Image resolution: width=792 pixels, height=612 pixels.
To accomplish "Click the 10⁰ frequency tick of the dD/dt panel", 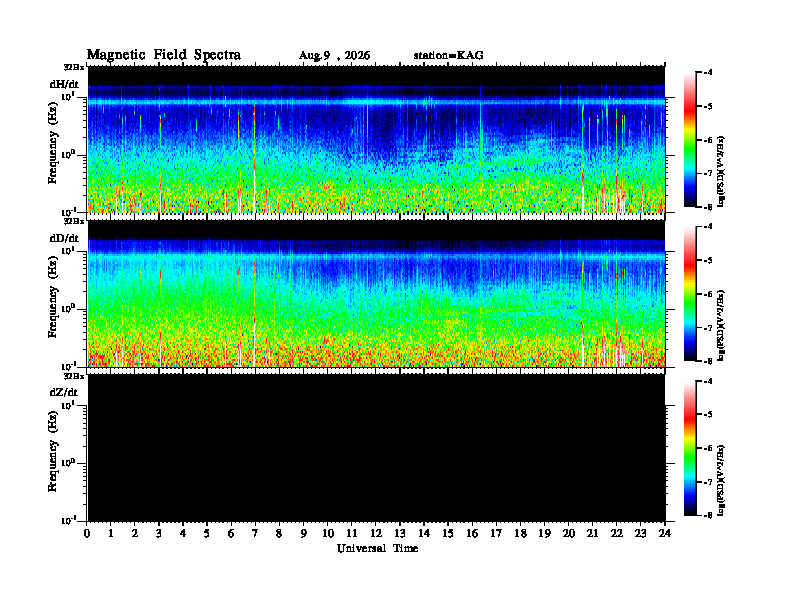I will click(68, 309).
